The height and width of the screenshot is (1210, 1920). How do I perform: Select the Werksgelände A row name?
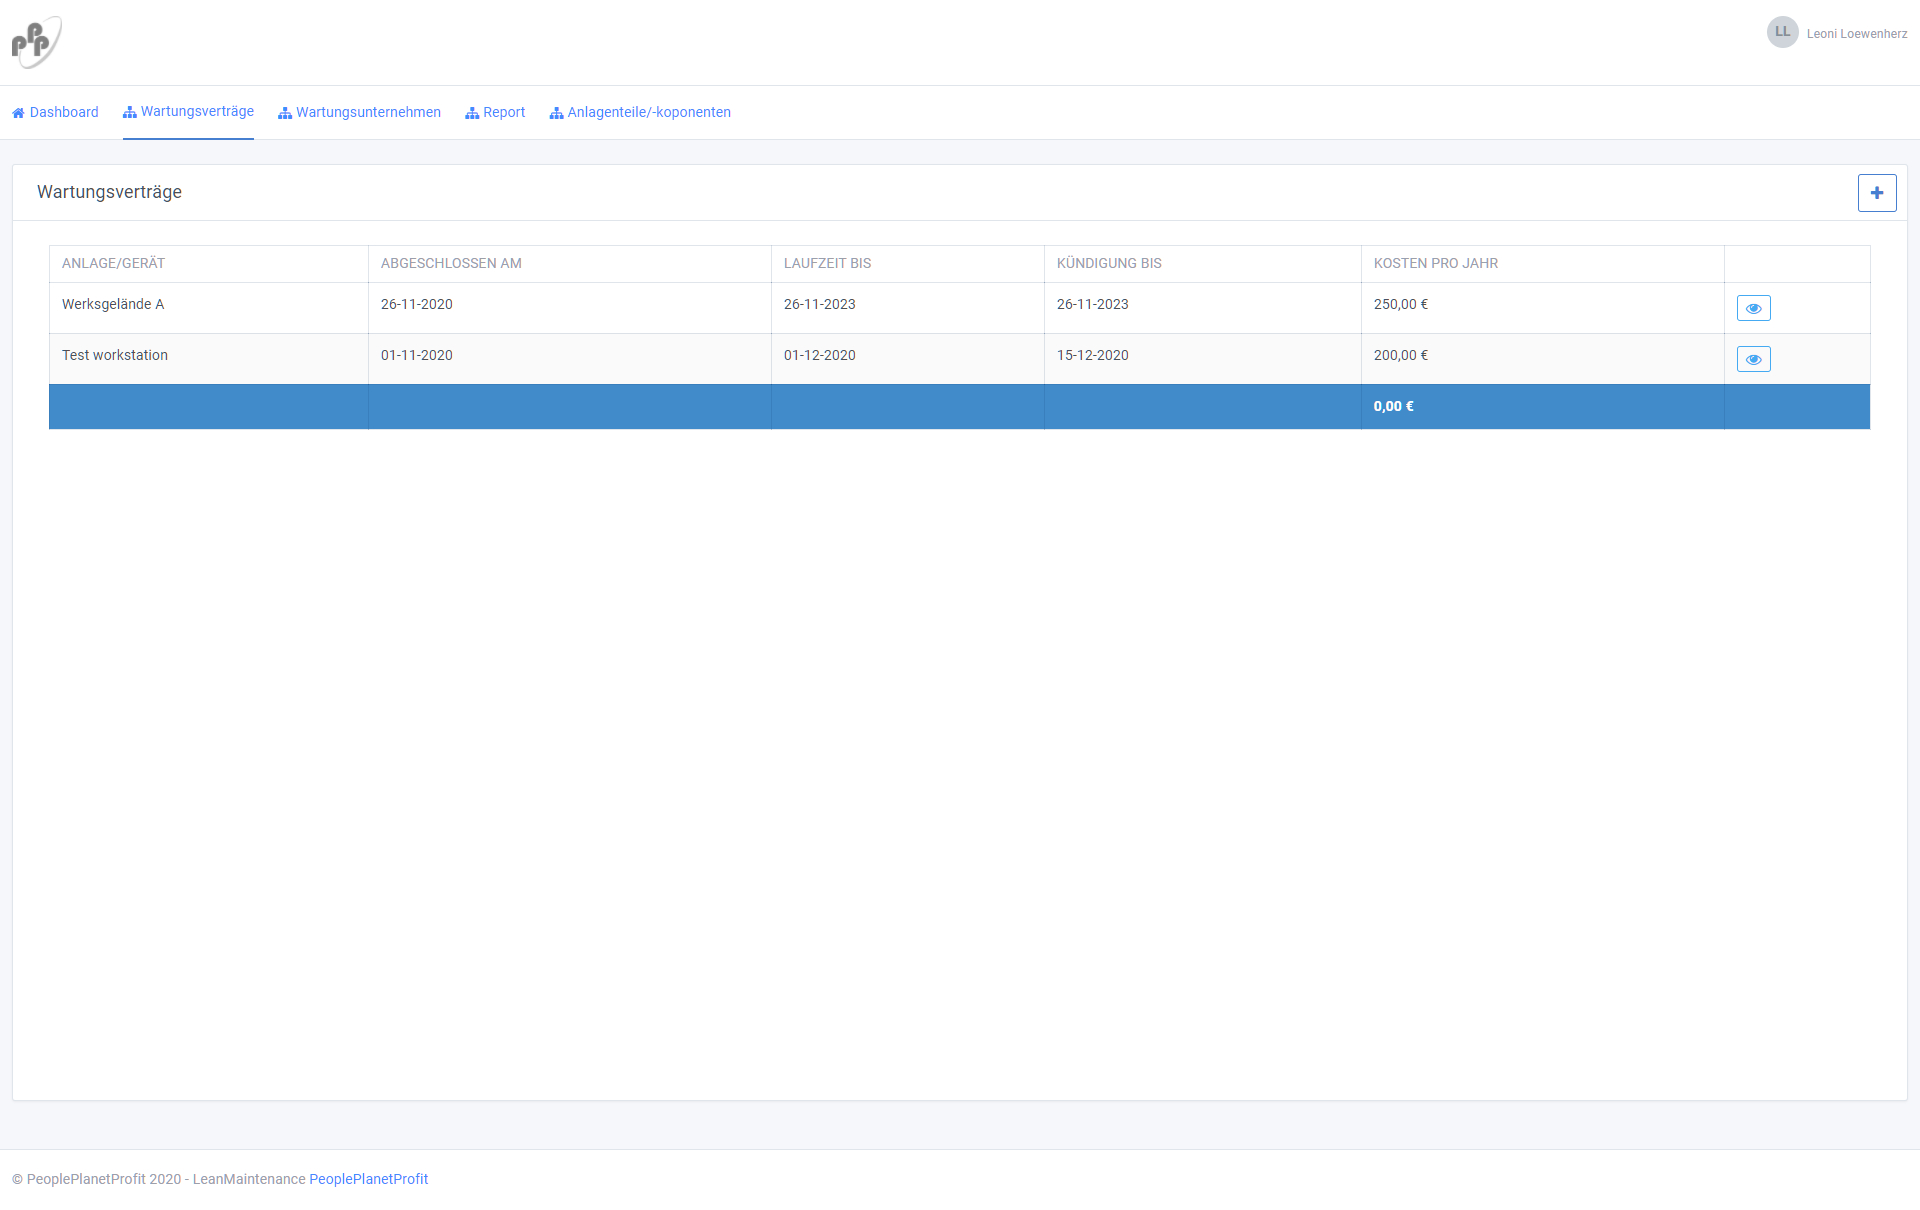tap(113, 304)
